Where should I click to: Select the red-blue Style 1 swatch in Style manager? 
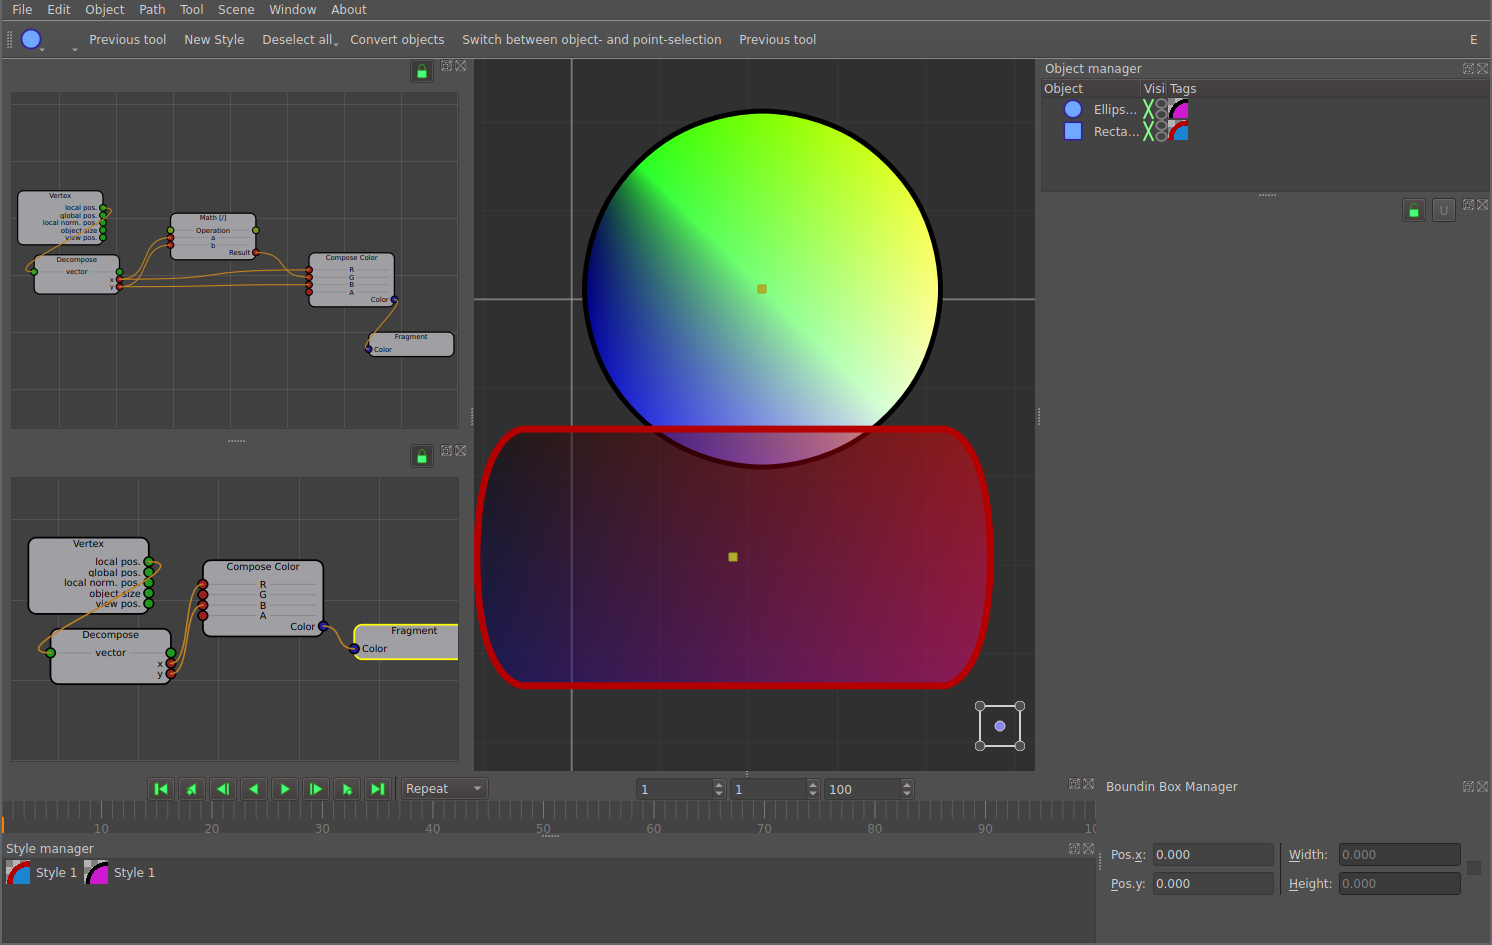click(x=19, y=873)
